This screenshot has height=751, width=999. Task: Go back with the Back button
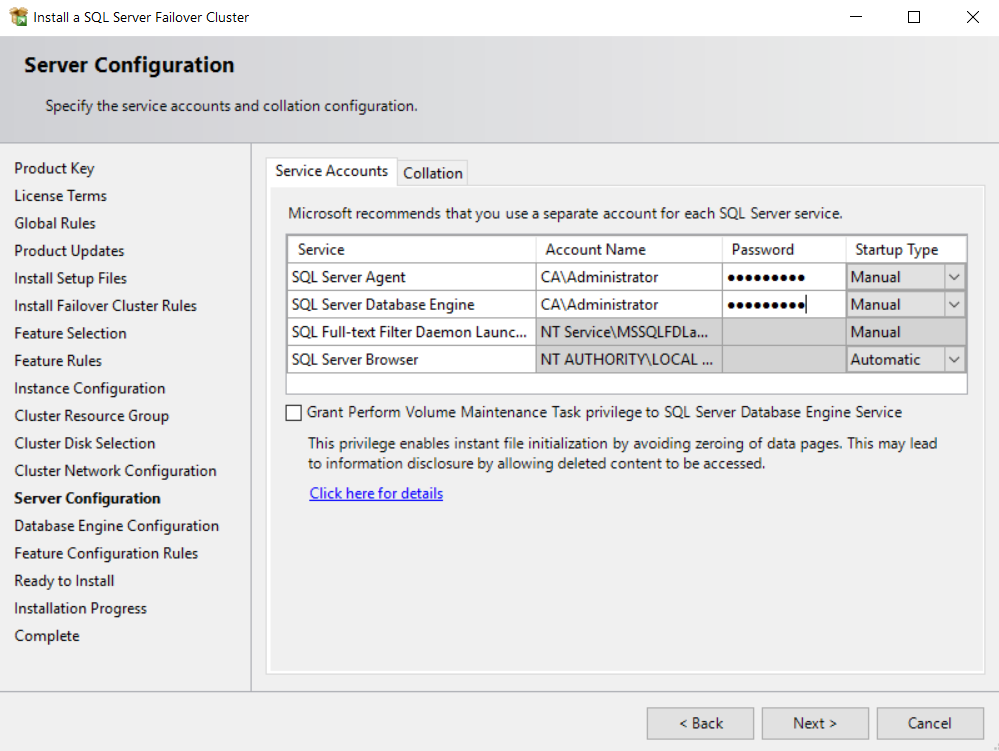click(700, 723)
